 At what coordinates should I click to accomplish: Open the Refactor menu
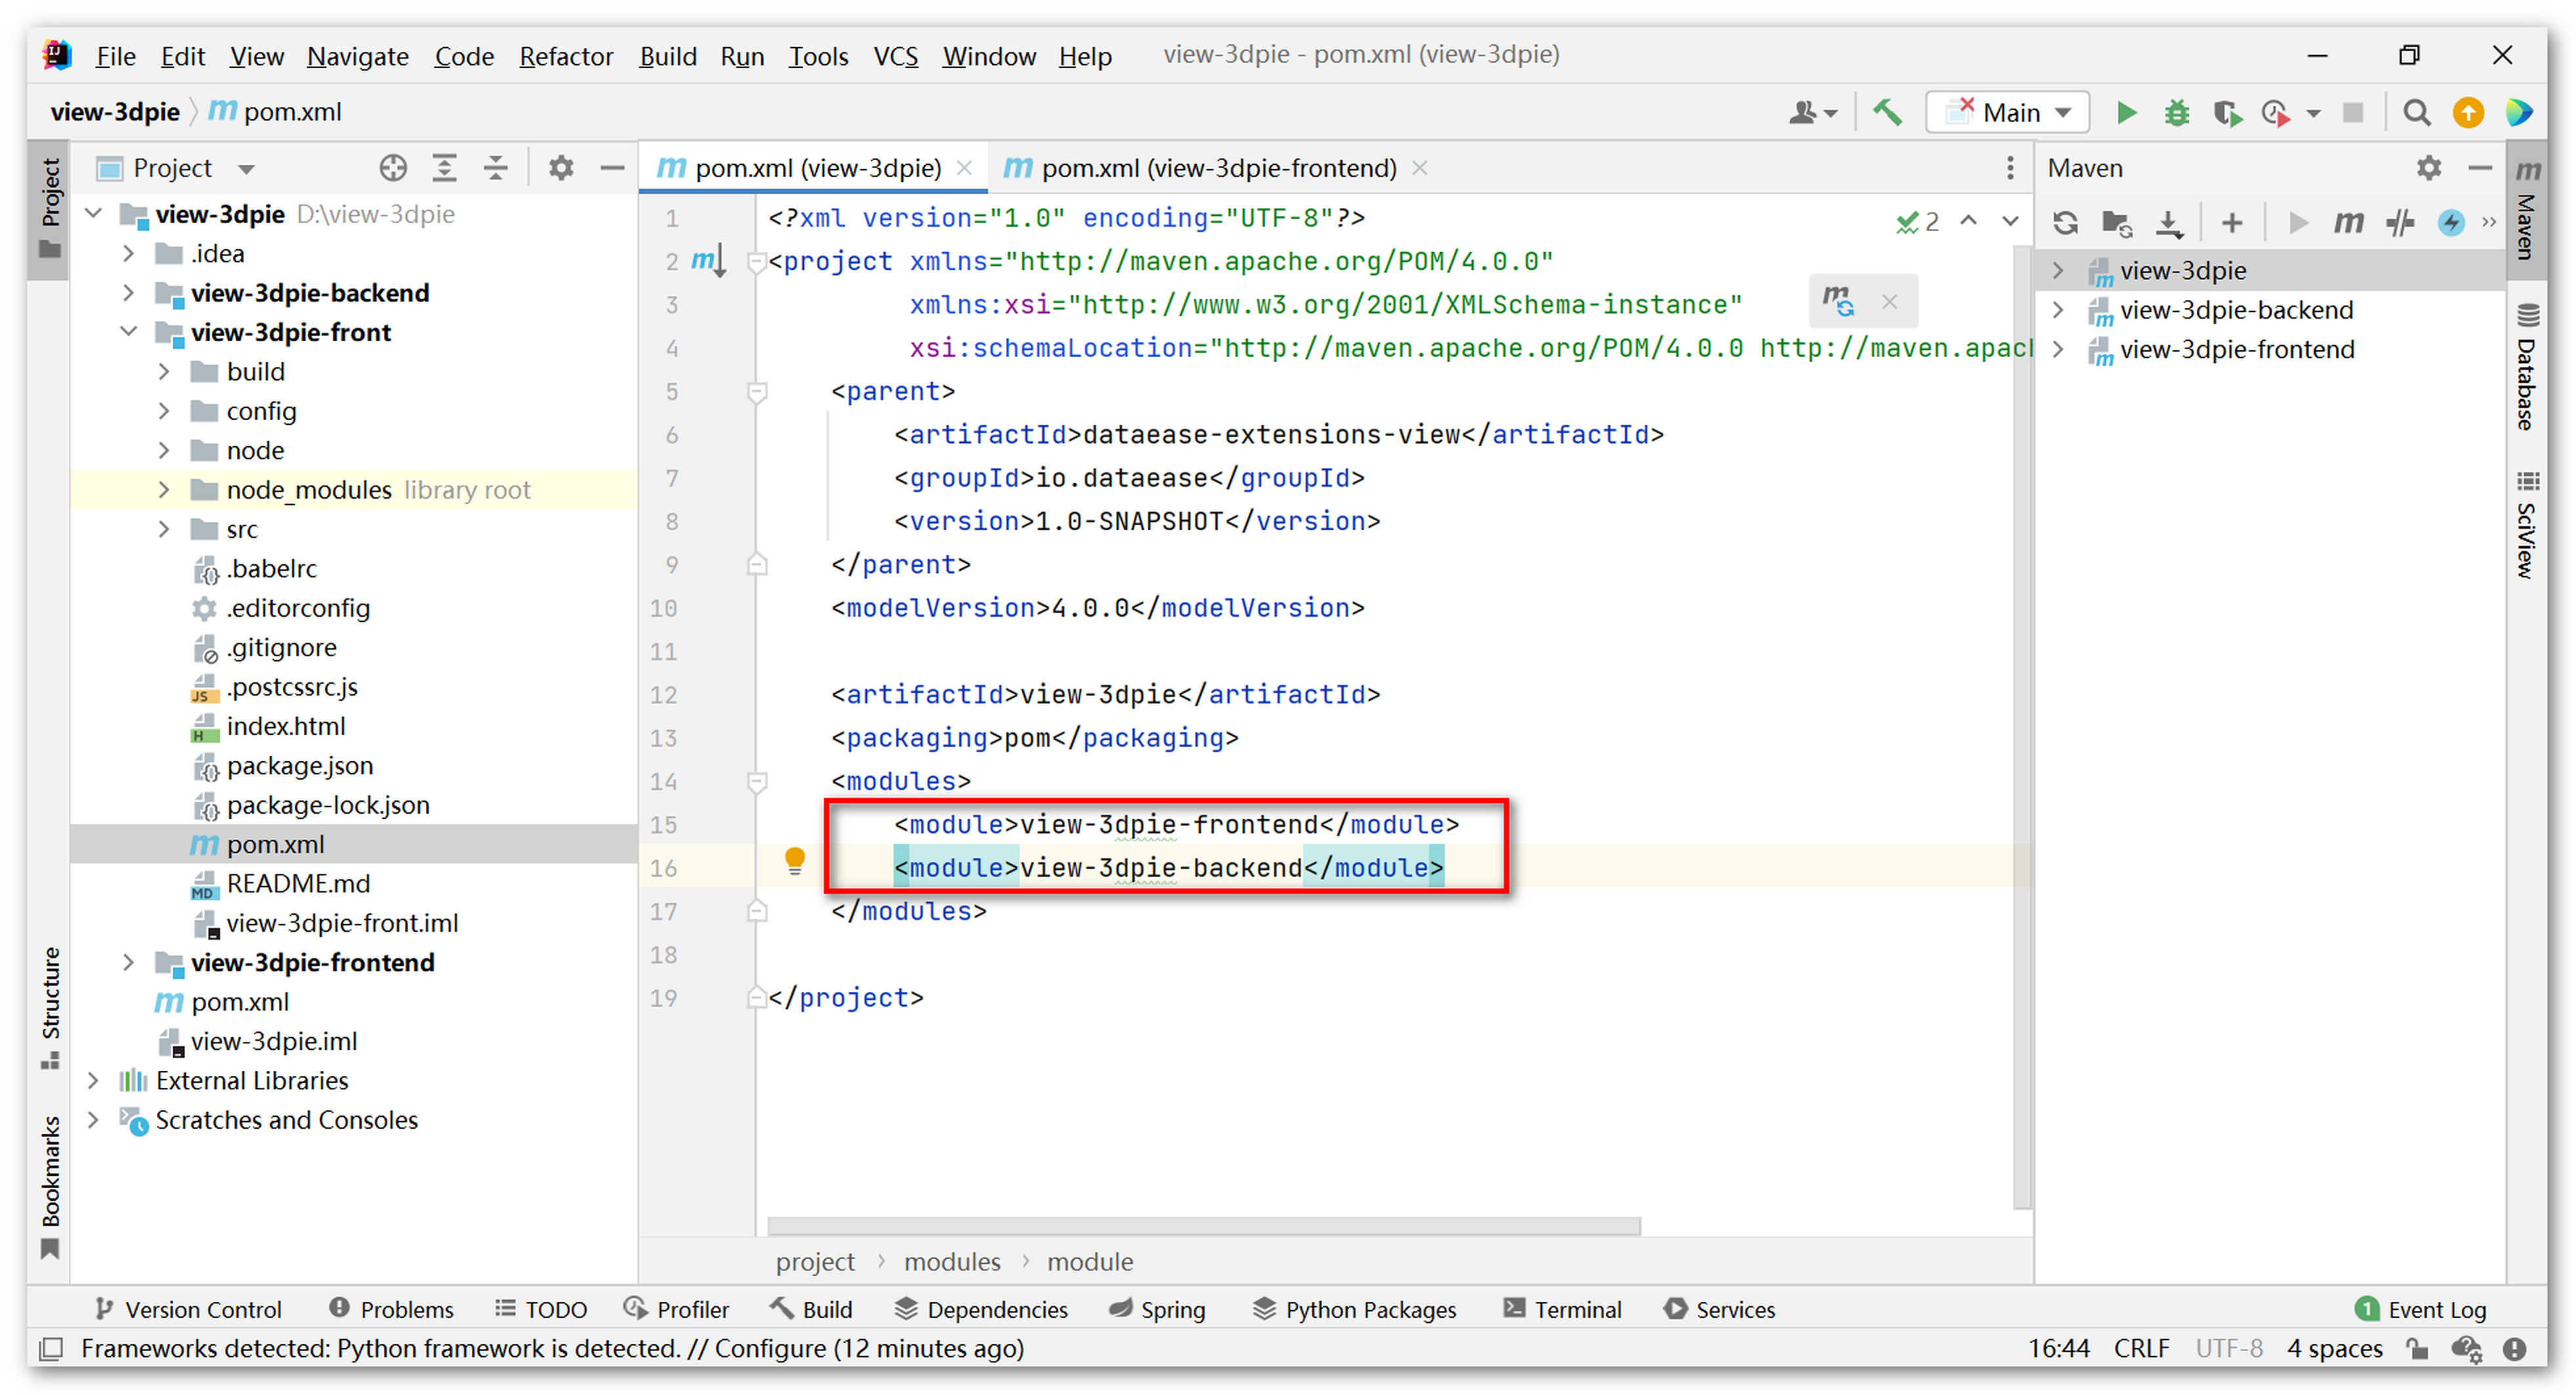[x=565, y=56]
